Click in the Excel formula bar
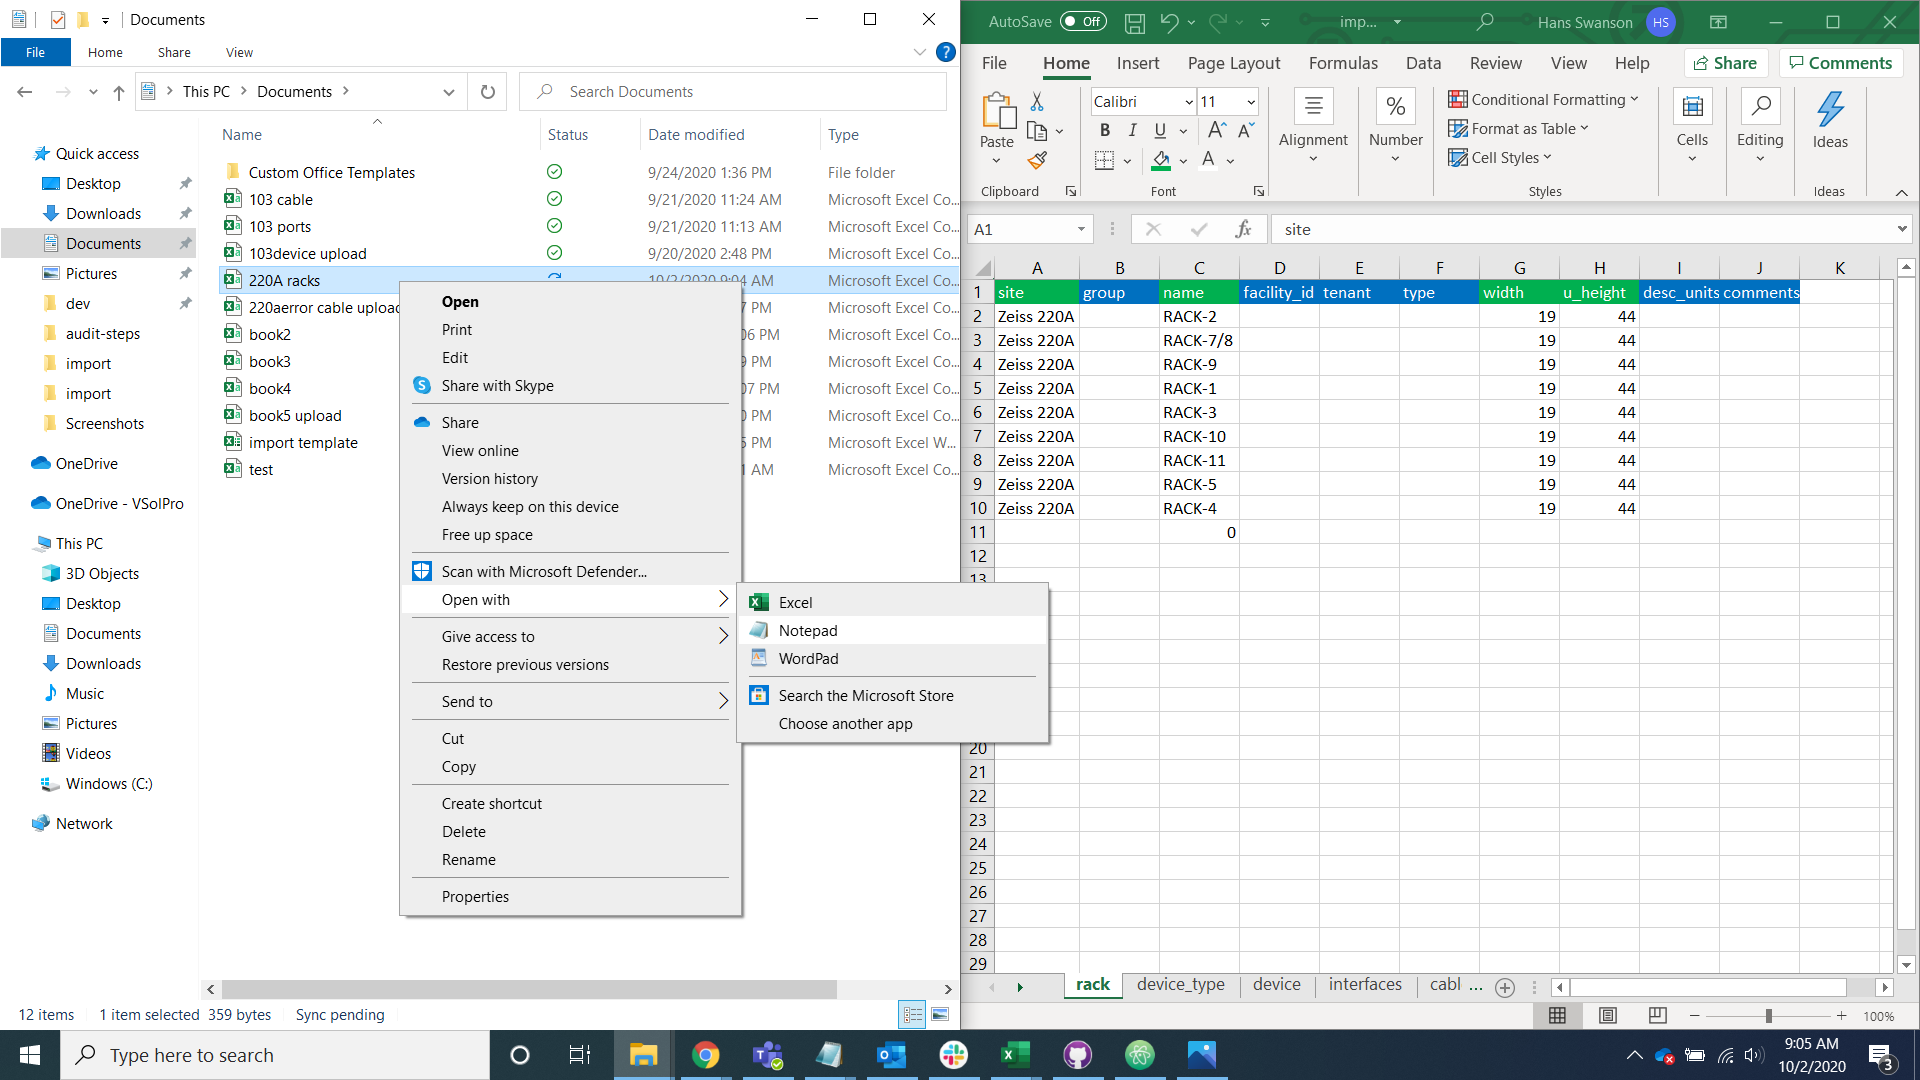 pos(1585,229)
